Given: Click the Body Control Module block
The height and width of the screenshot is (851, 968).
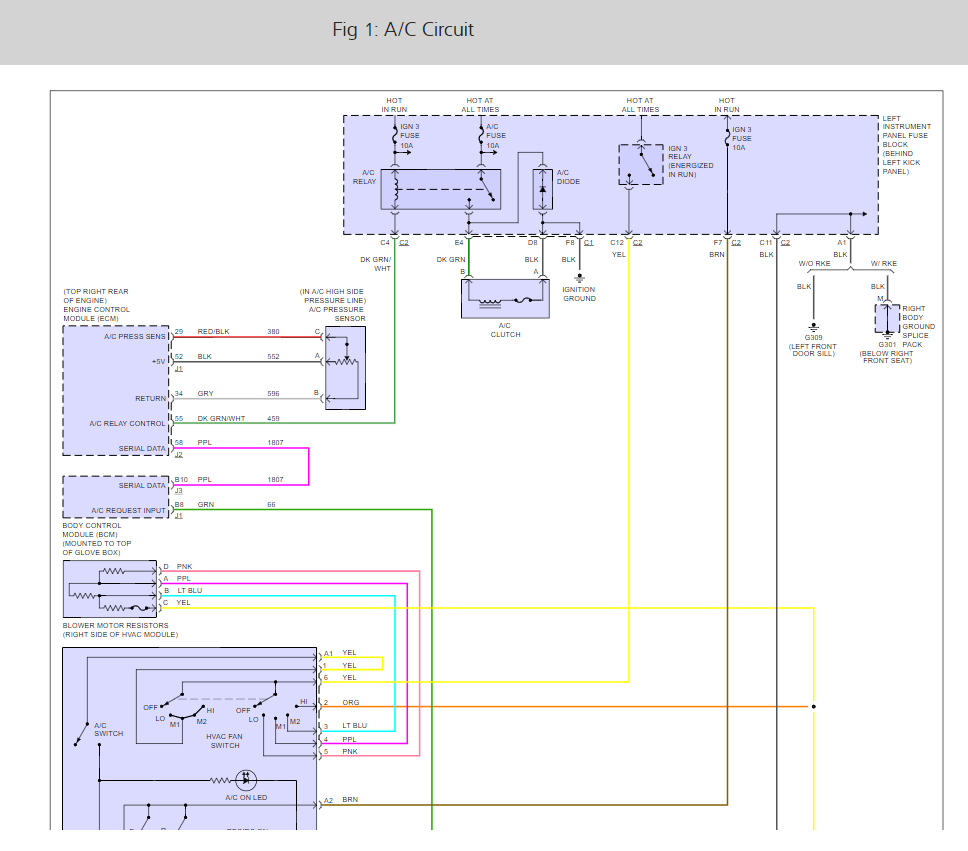Looking at the screenshot, I should 116,497.
